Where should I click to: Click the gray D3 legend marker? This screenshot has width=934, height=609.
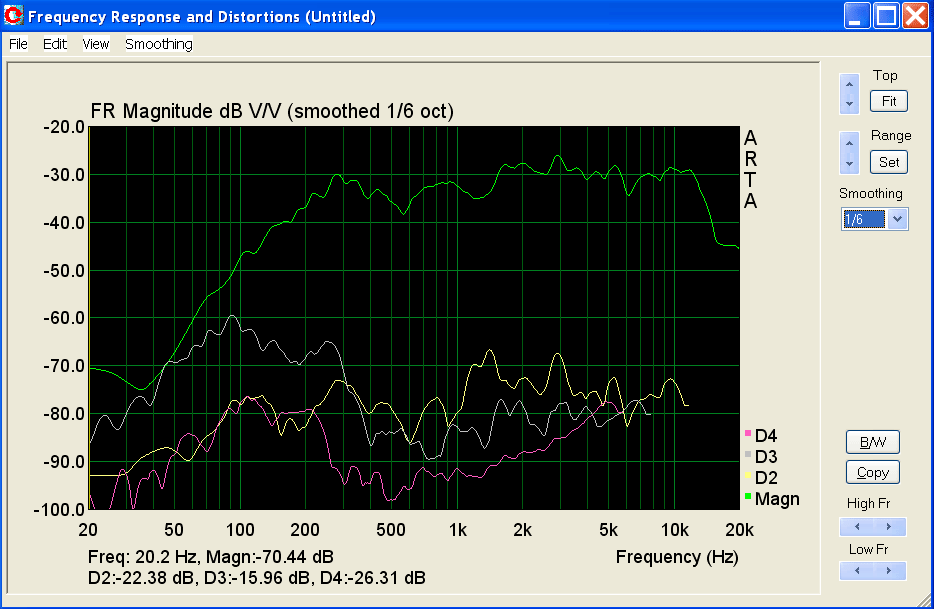[748, 454]
